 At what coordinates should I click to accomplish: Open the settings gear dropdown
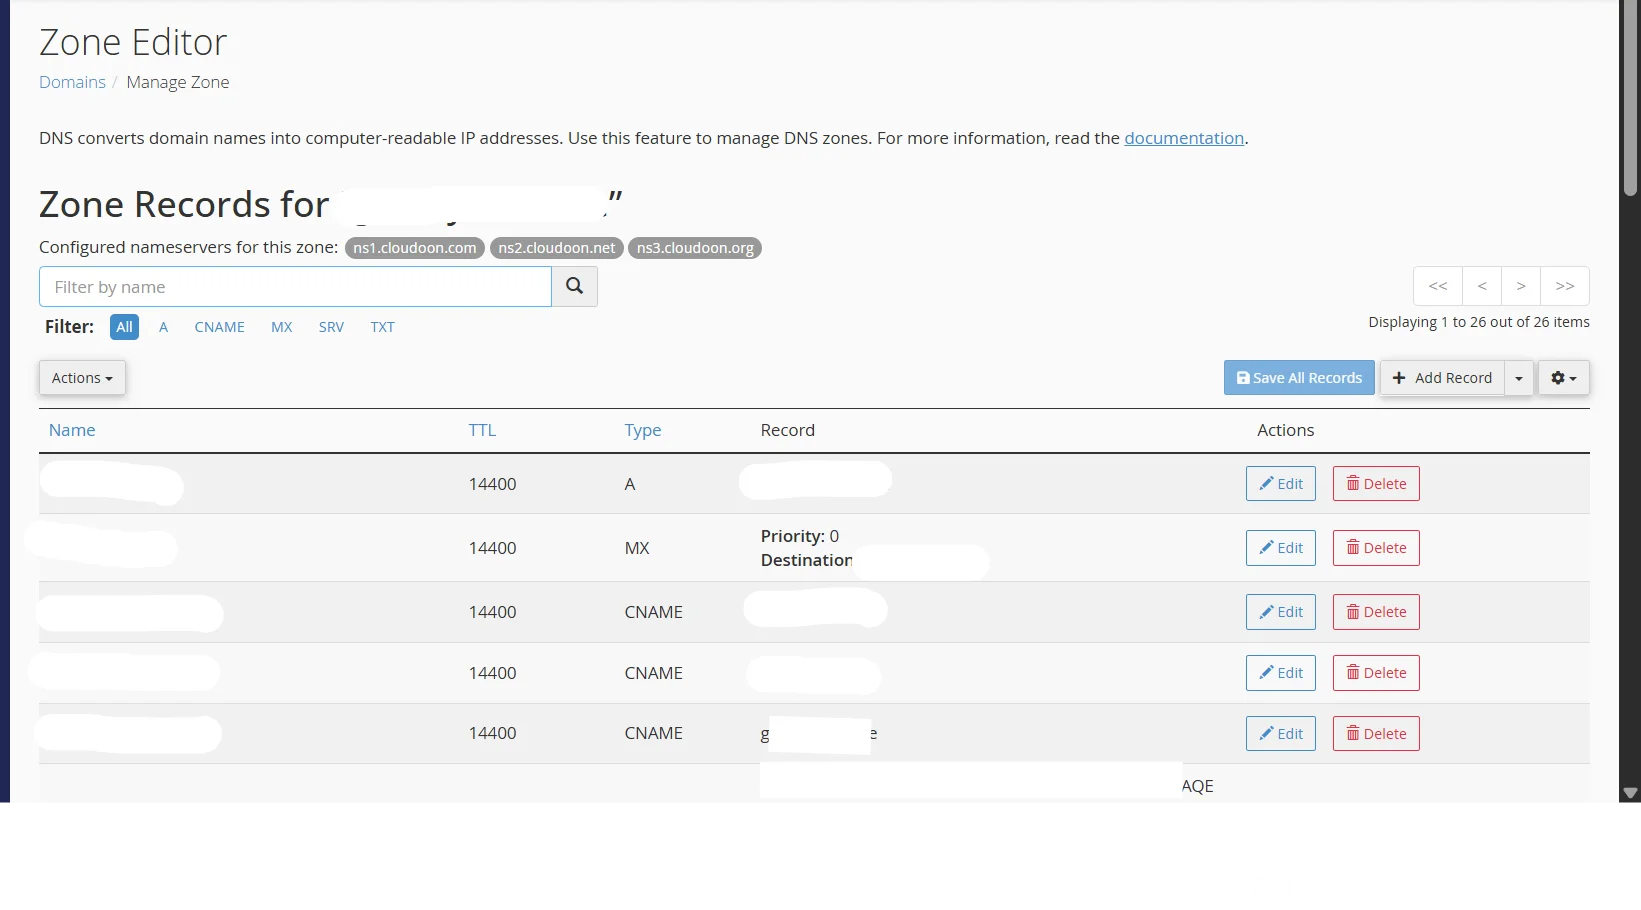[1562, 377]
